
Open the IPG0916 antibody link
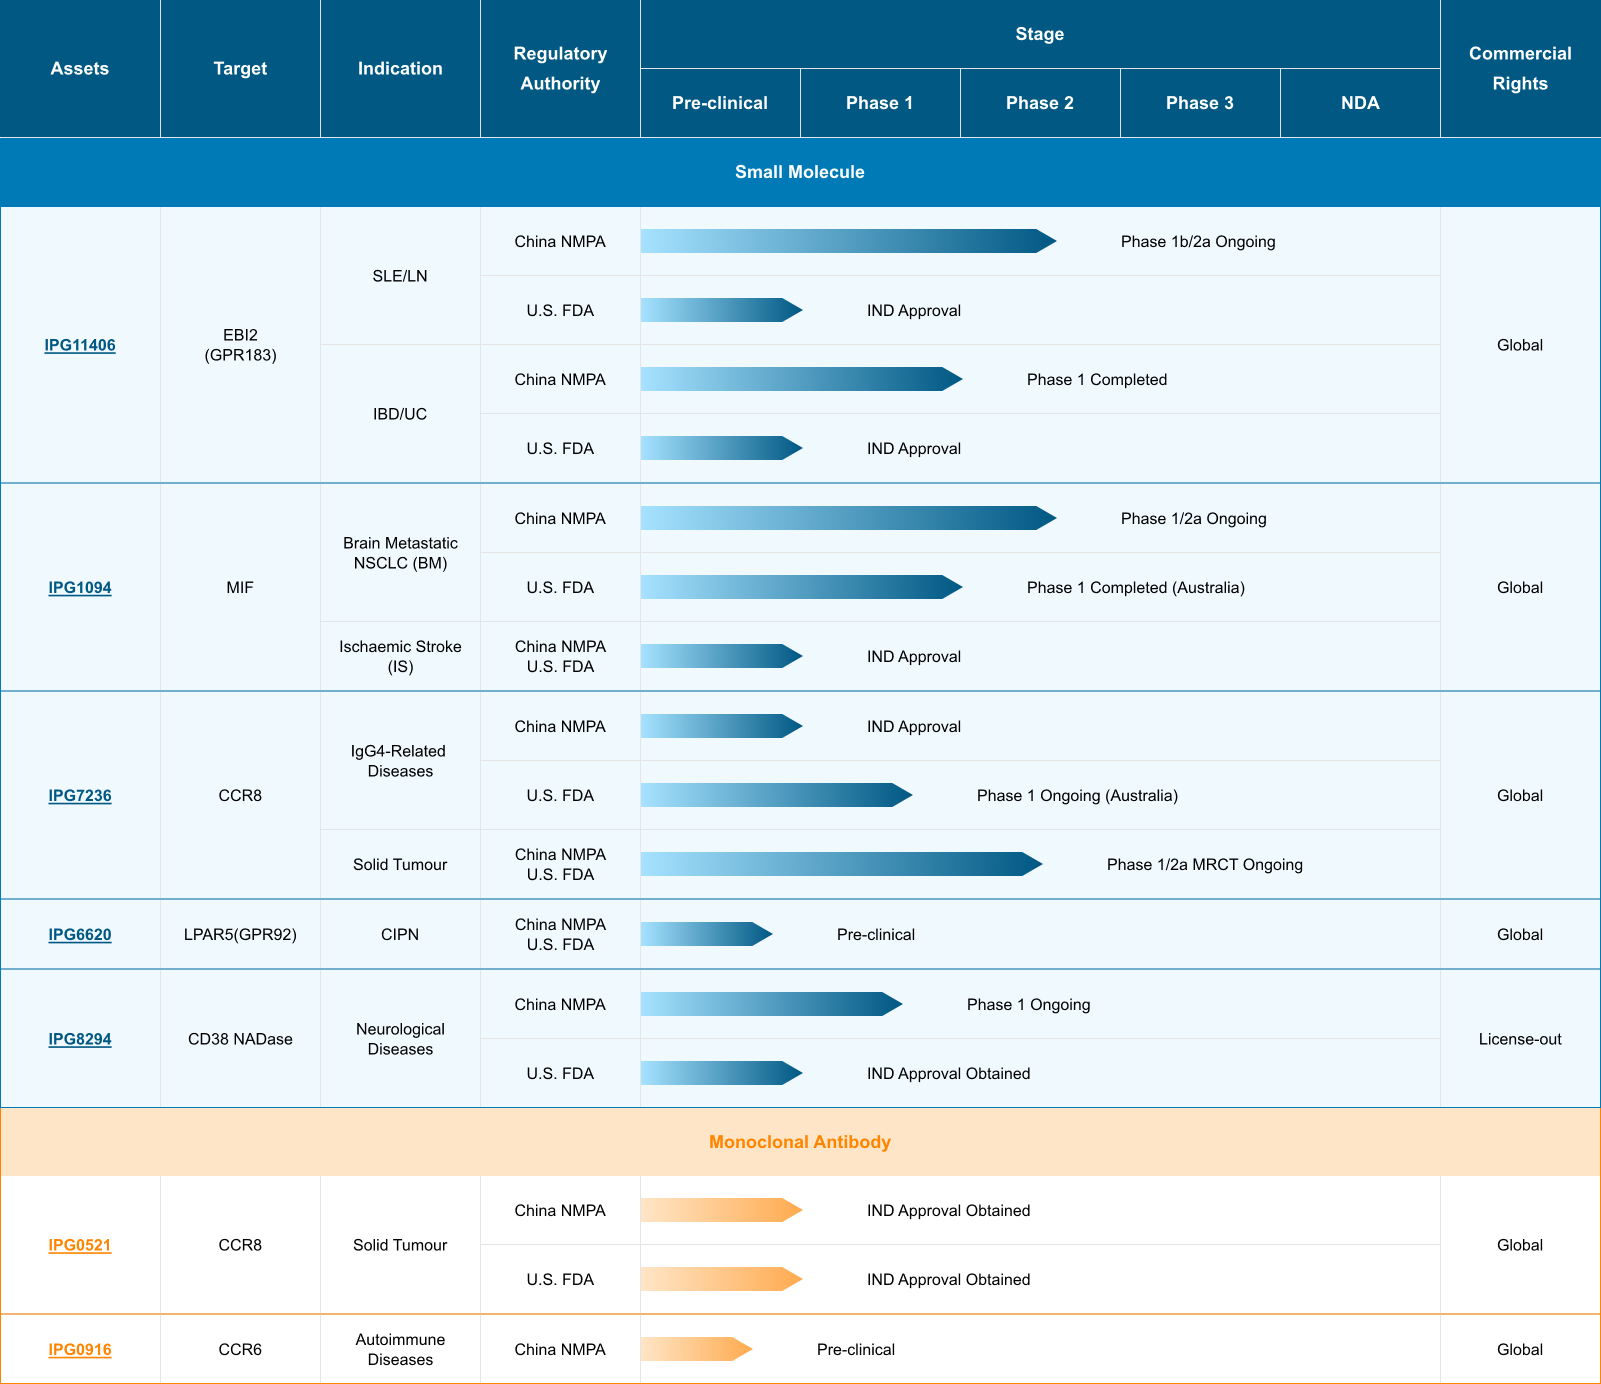[x=80, y=1350]
